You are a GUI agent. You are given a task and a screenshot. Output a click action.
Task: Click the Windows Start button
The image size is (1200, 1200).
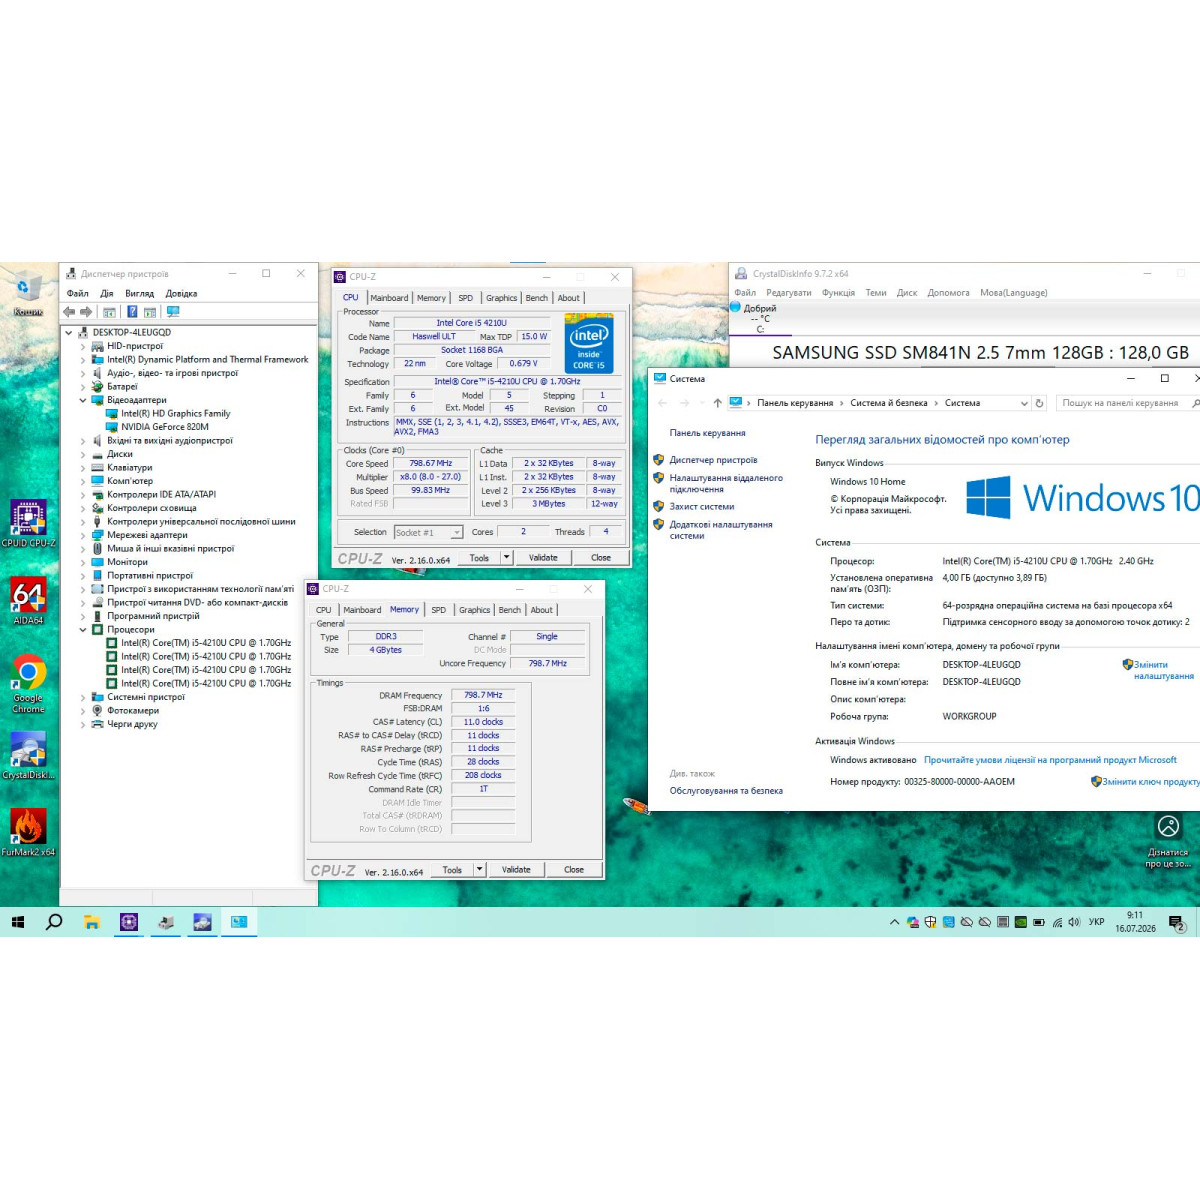pyautogui.click(x=17, y=922)
